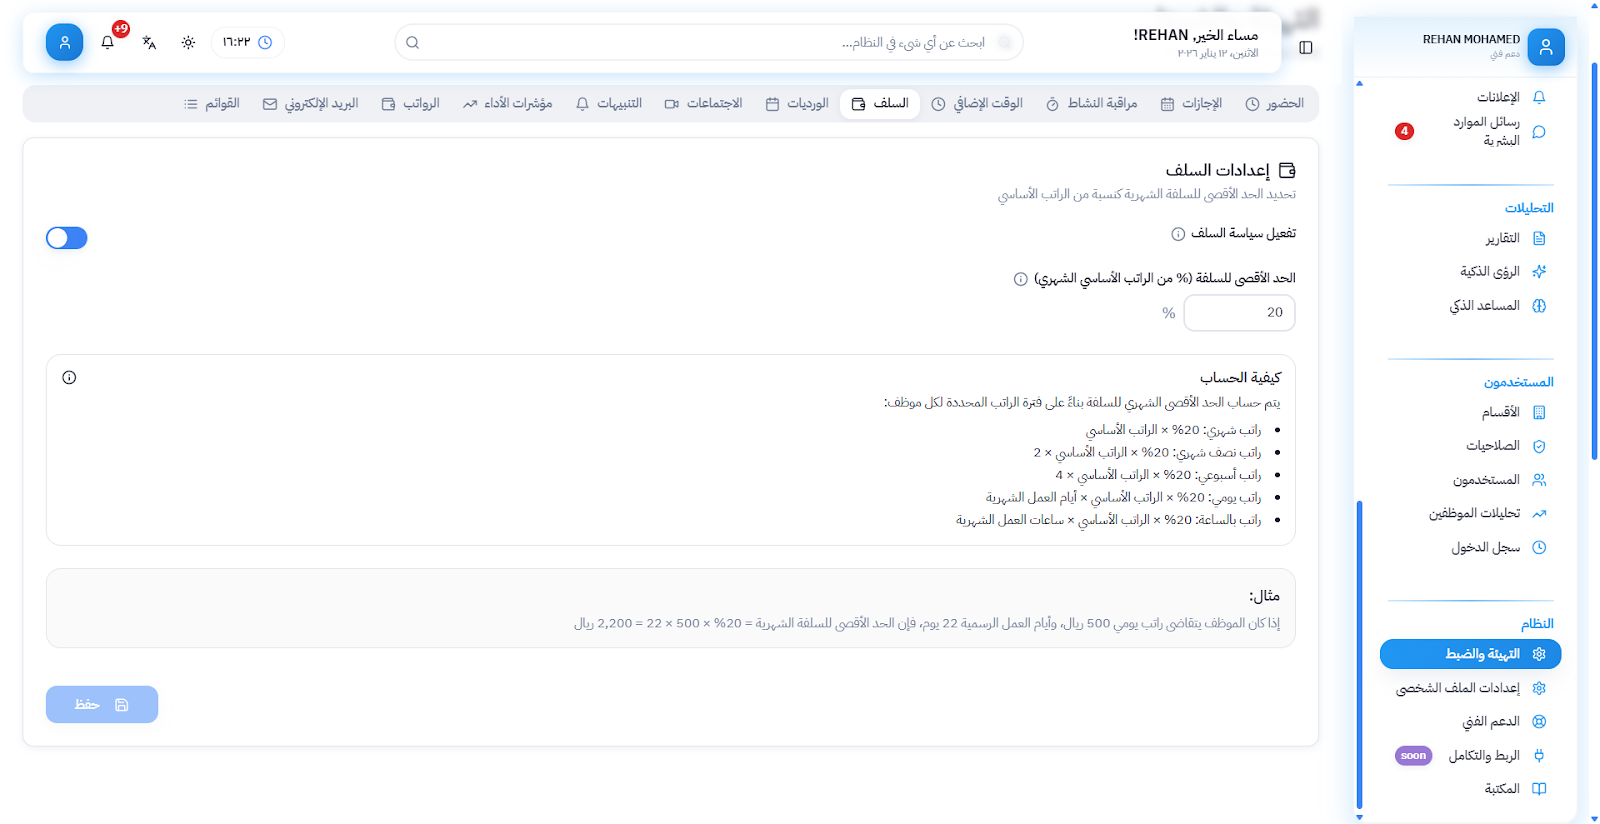Open the الرواتب tab
Viewport: 1600px width, 824px height.
[x=411, y=104]
